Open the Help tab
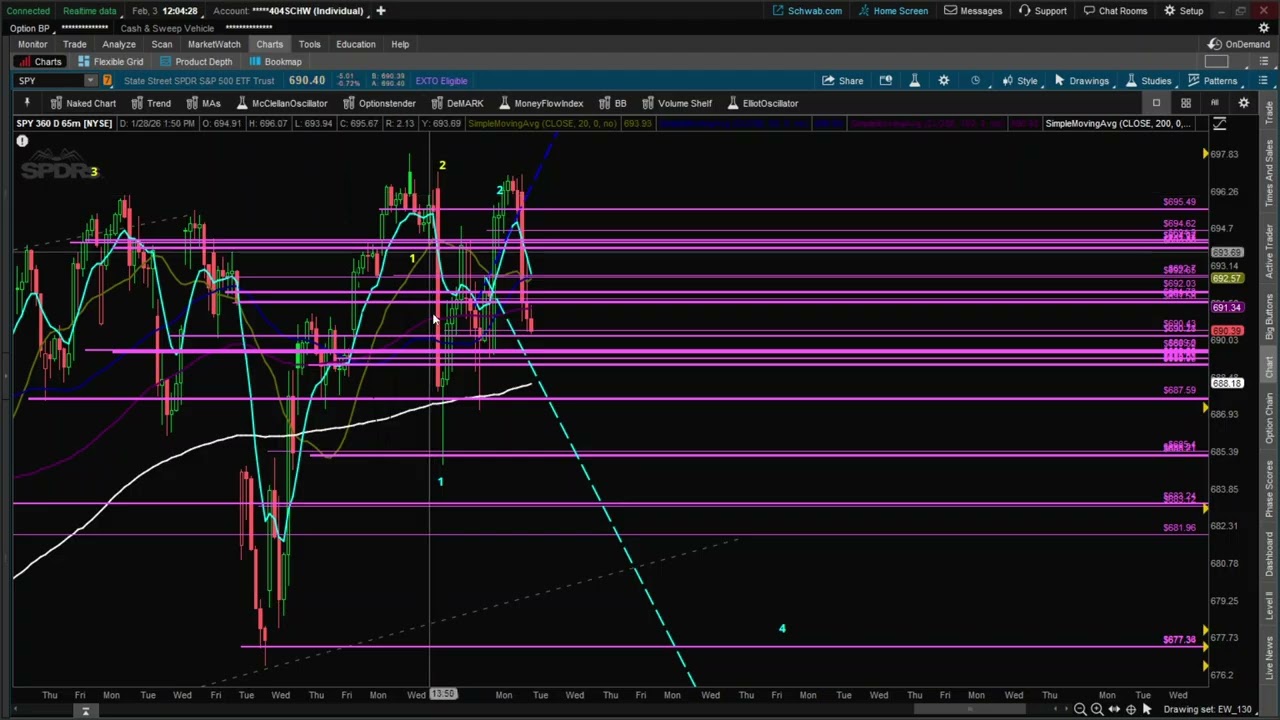The height and width of the screenshot is (720, 1280). click(x=400, y=44)
